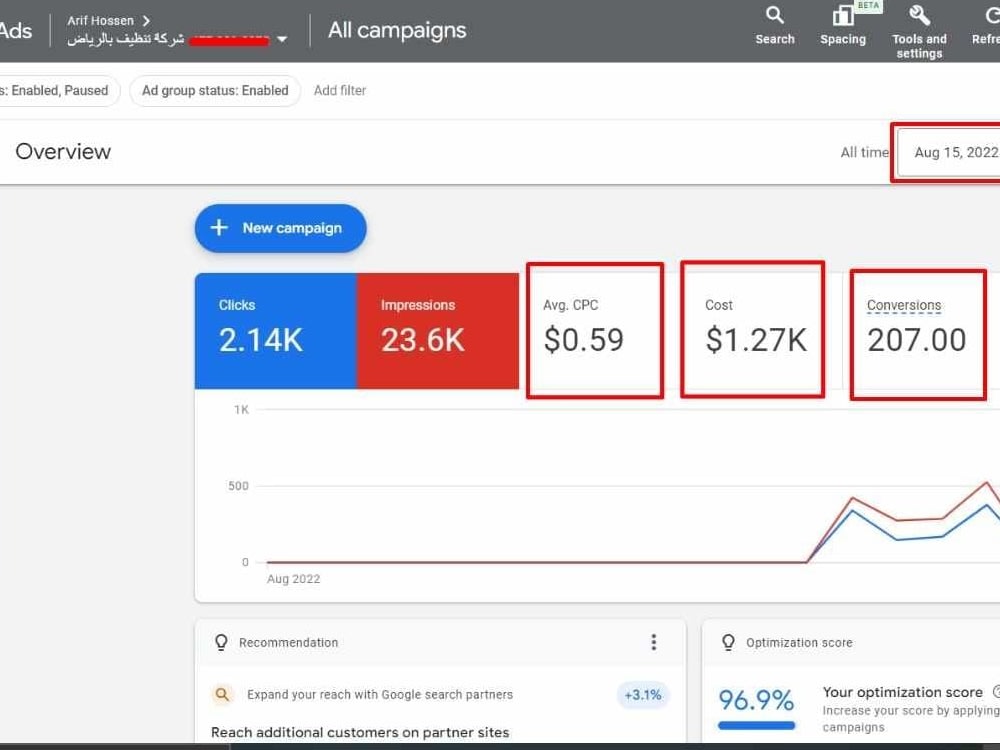Open account selector dropdown arrow

[282, 39]
